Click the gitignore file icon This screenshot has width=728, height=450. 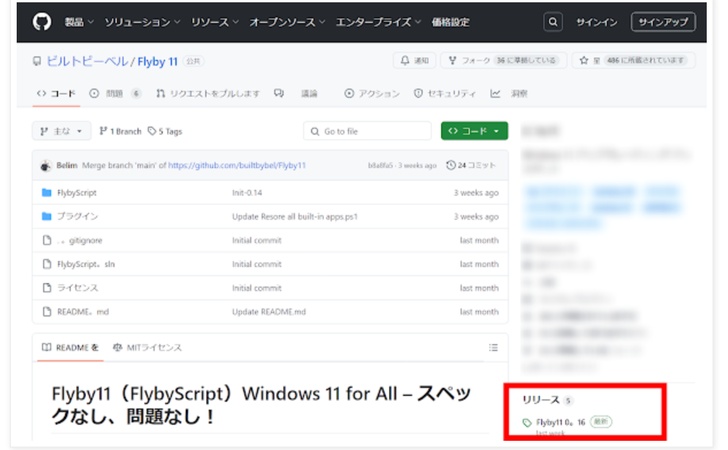click(x=47, y=240)
